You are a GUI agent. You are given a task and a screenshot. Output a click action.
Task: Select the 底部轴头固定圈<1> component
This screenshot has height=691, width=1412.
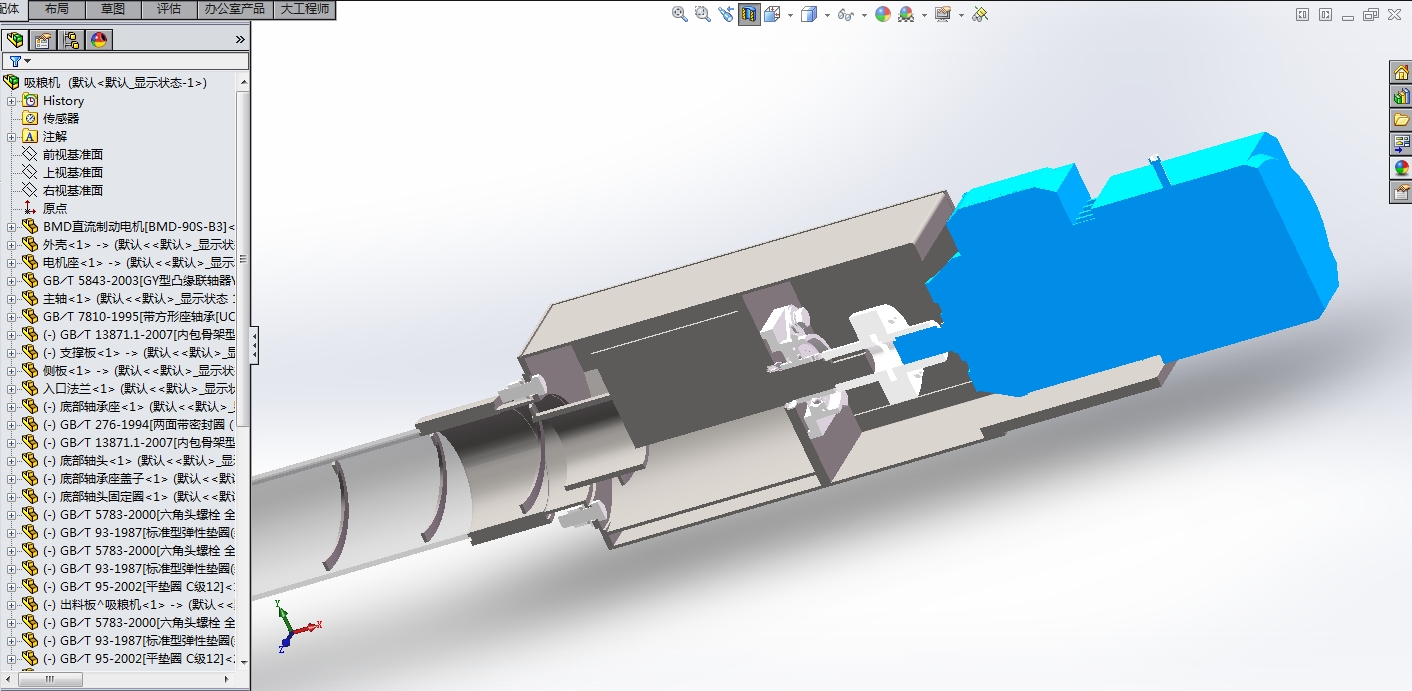tap(129, 497)
